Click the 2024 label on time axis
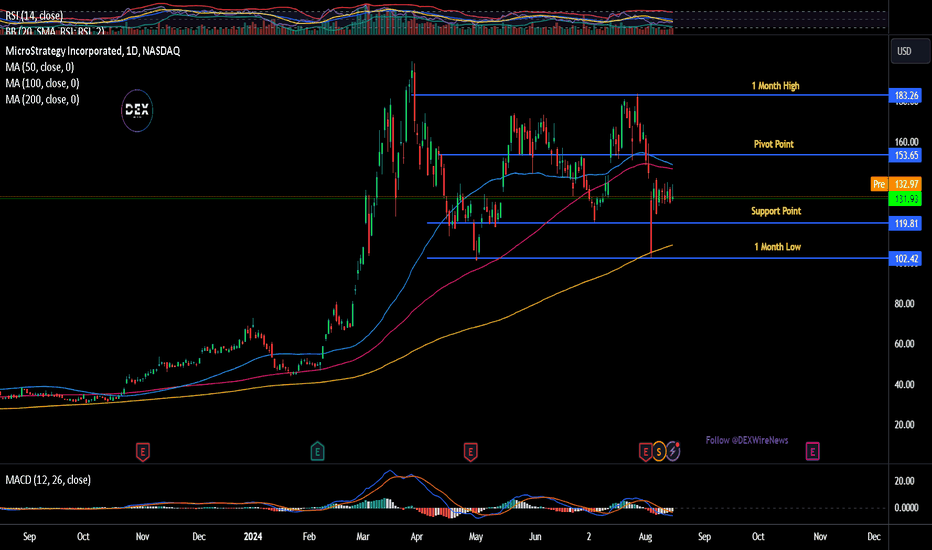This screenshot has width=932, height=550. 253,536
